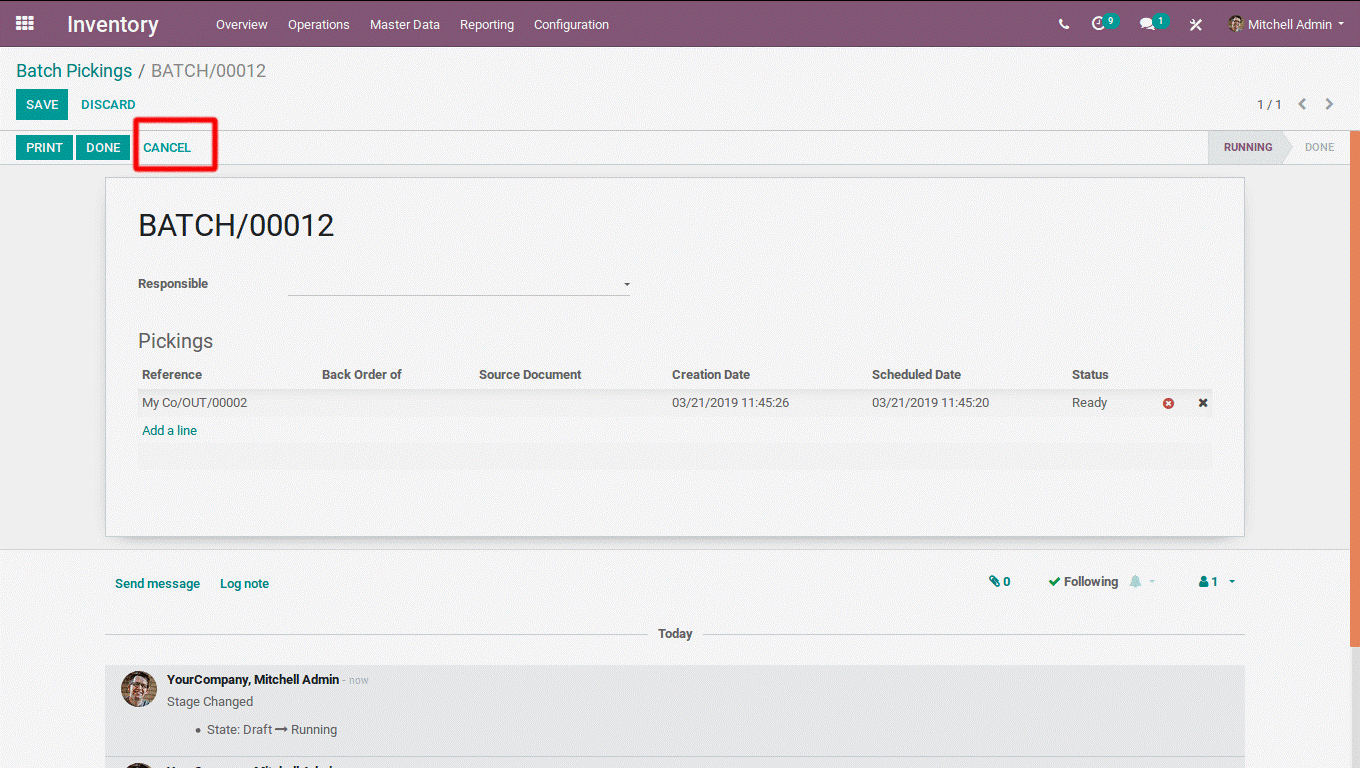Open the apps grid menu icon
The height and width of the screenshot is (768, 1360).
[25, 24]
